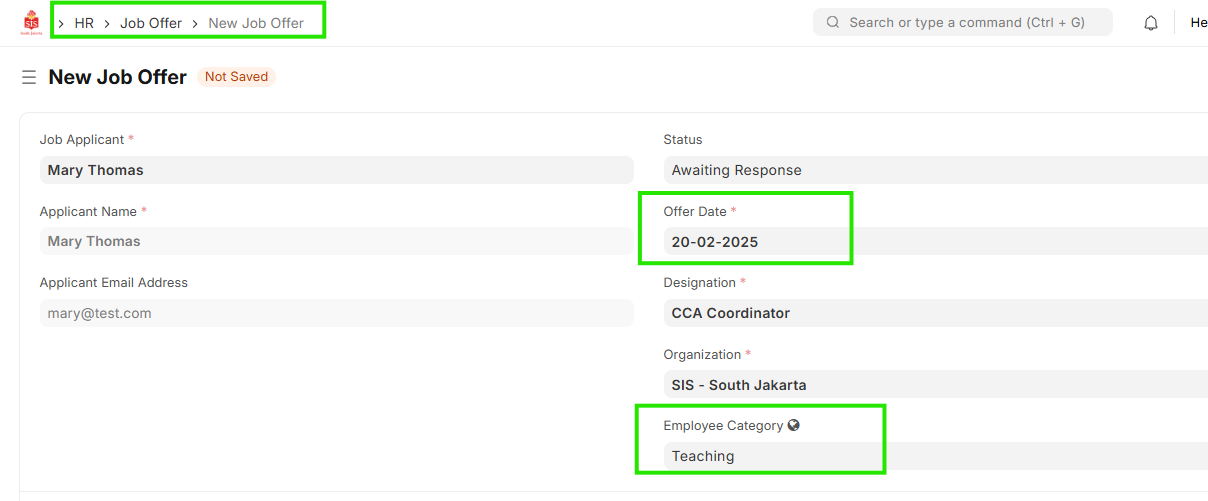Click the New Job Offer page title
Viewport: 1208px width, 501px height.
coord(117,77)
